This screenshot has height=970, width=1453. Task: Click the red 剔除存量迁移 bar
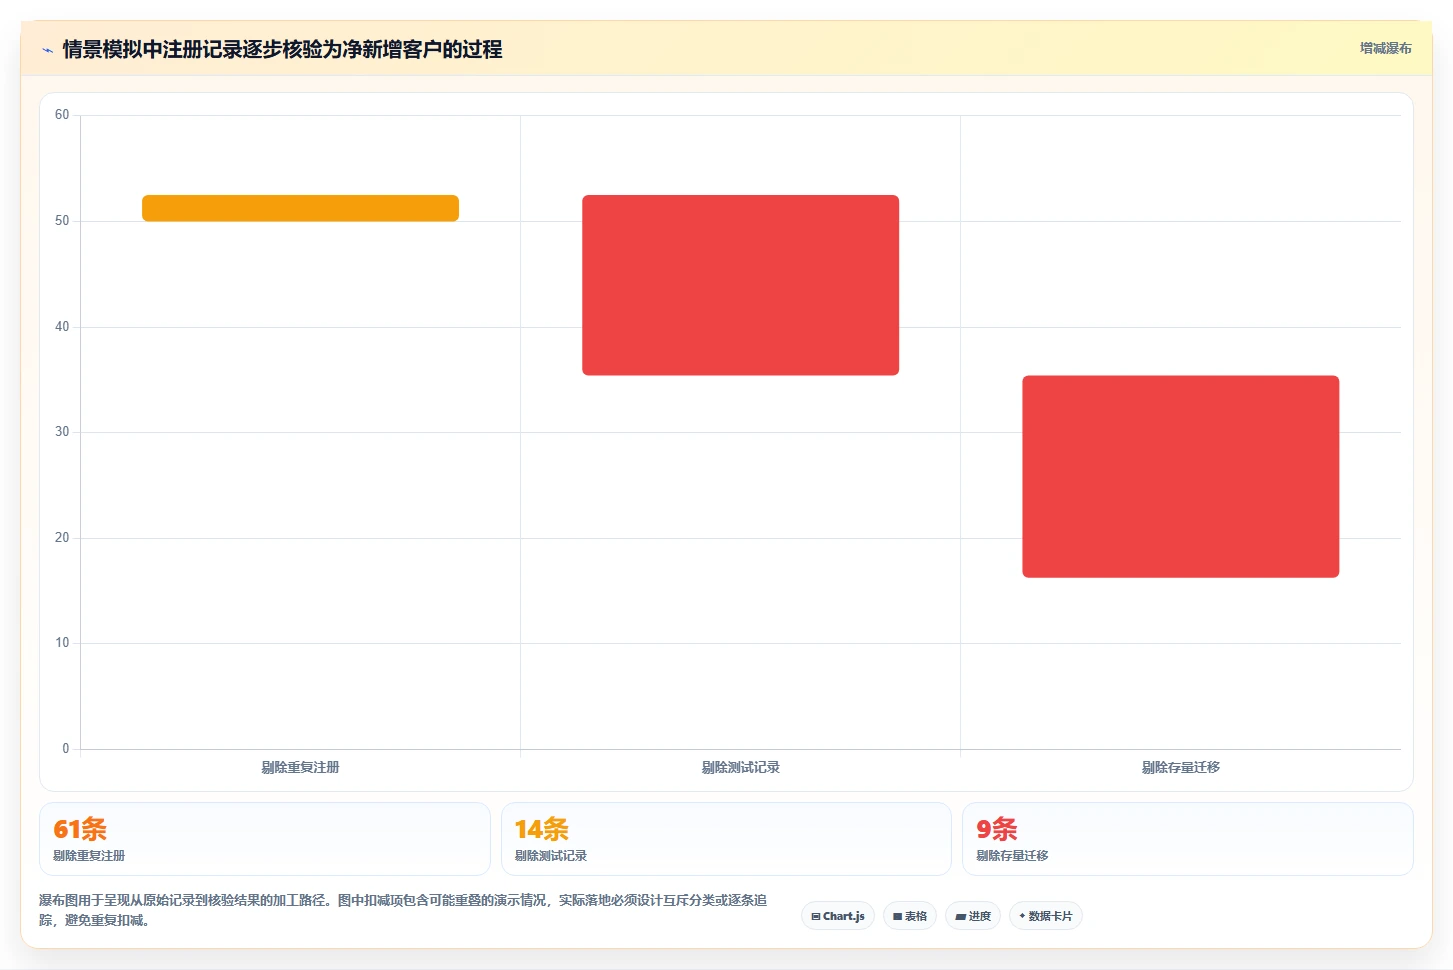click(1180, 476)
